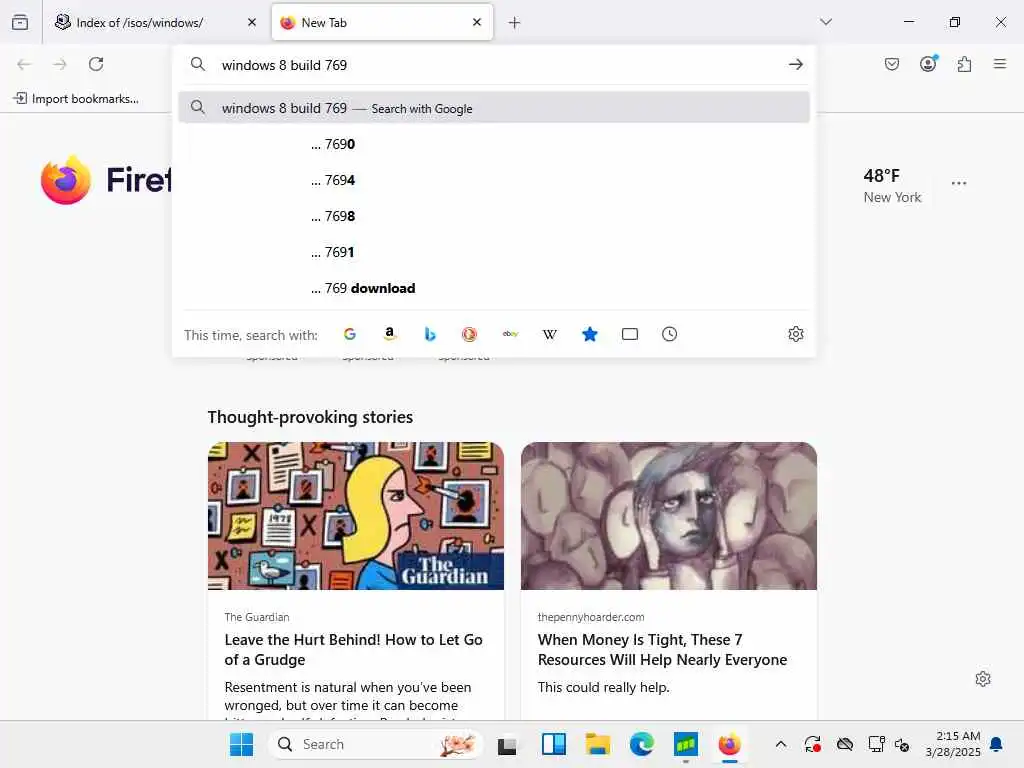Open a new tab with plus button
The width and height of the screenshot is (1024, 768).
click(515, 23)
